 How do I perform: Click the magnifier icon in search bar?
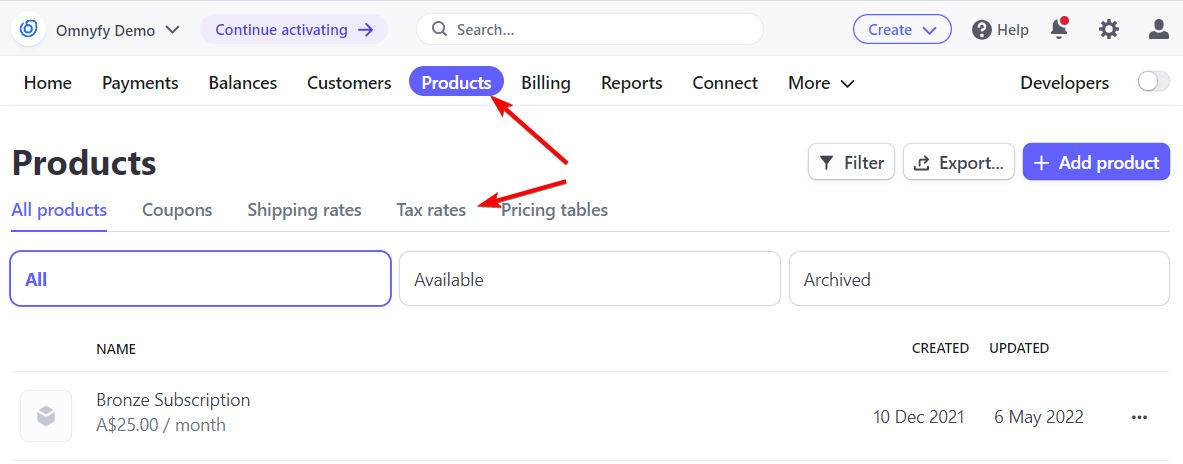tap(439, 29)
